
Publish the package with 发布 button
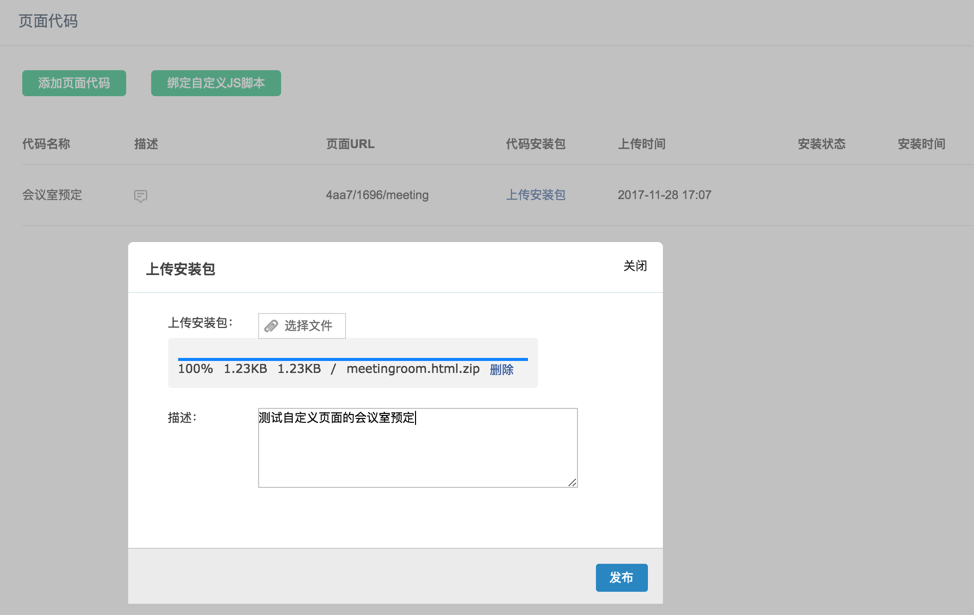(622, 578)
